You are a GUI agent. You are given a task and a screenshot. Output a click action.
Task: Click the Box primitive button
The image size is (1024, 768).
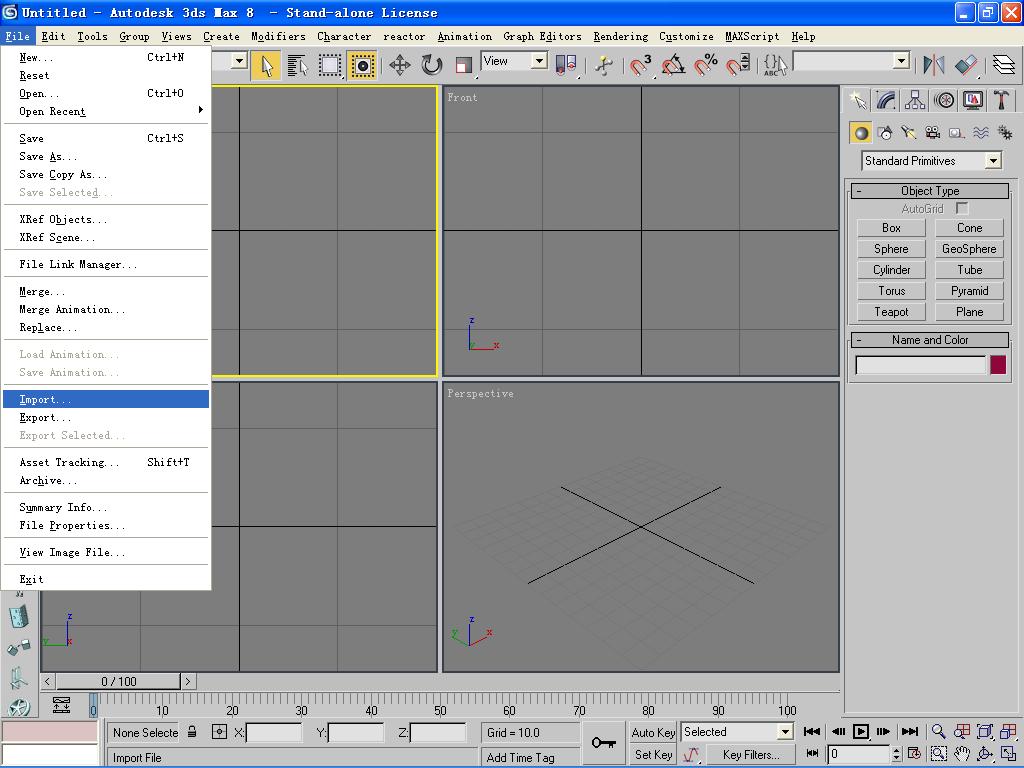[891, 228]
